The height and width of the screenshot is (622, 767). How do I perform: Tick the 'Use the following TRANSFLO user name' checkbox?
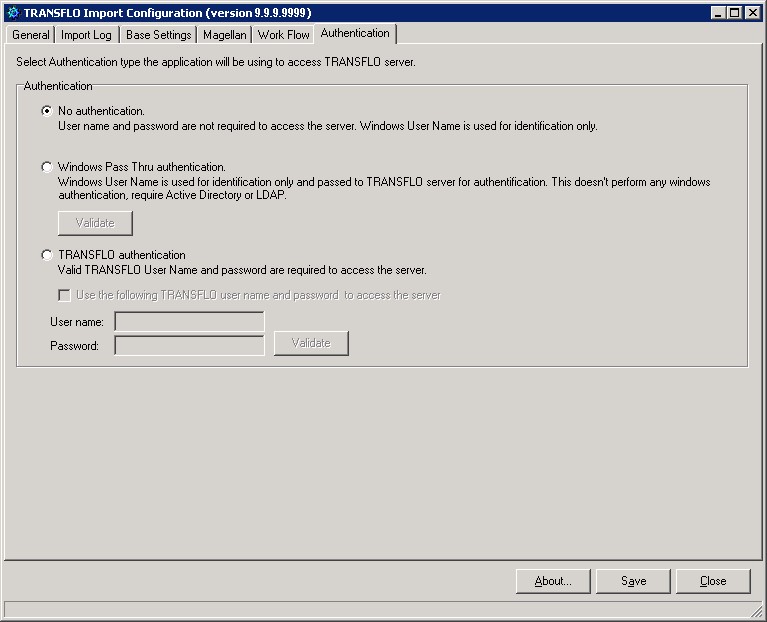click(x=64, y=295)
